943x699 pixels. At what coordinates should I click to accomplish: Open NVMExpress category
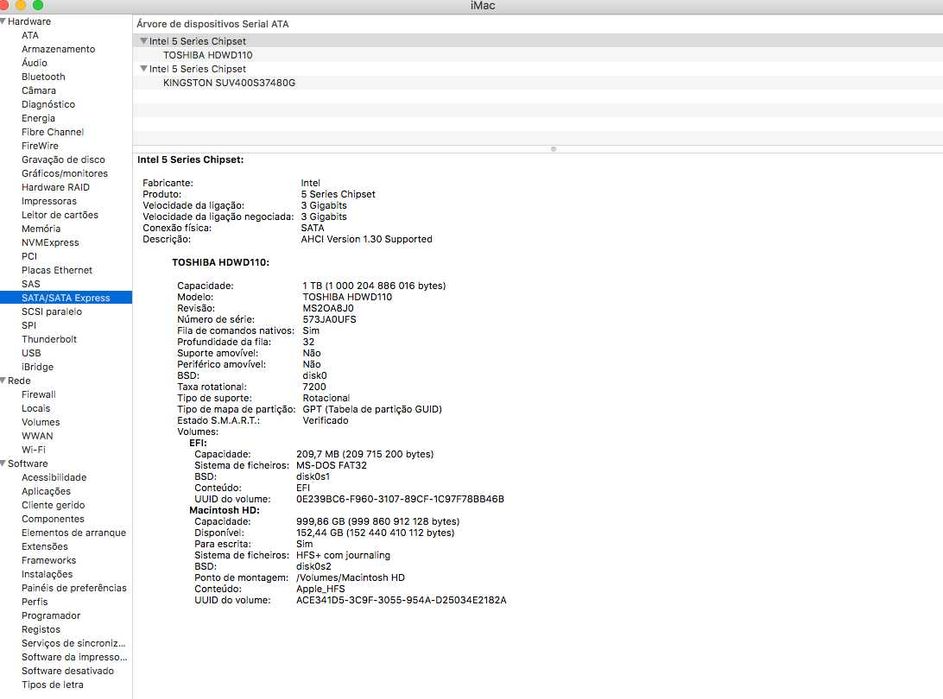(50, 242)
